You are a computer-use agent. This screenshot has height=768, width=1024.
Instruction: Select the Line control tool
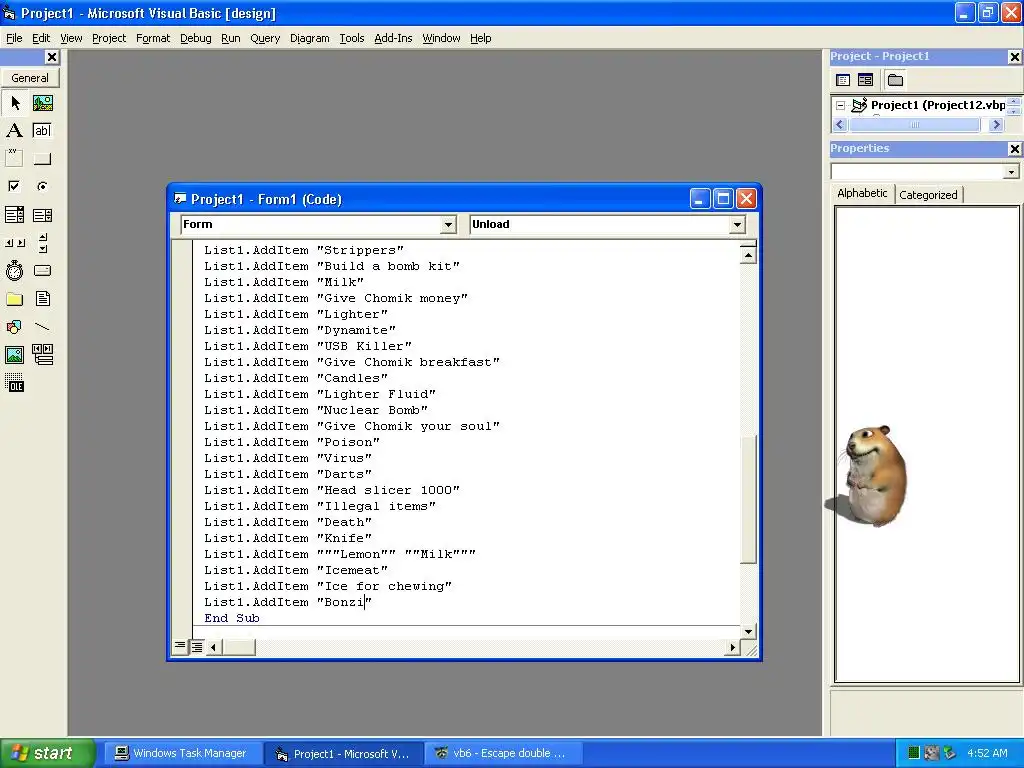(42, 327)
